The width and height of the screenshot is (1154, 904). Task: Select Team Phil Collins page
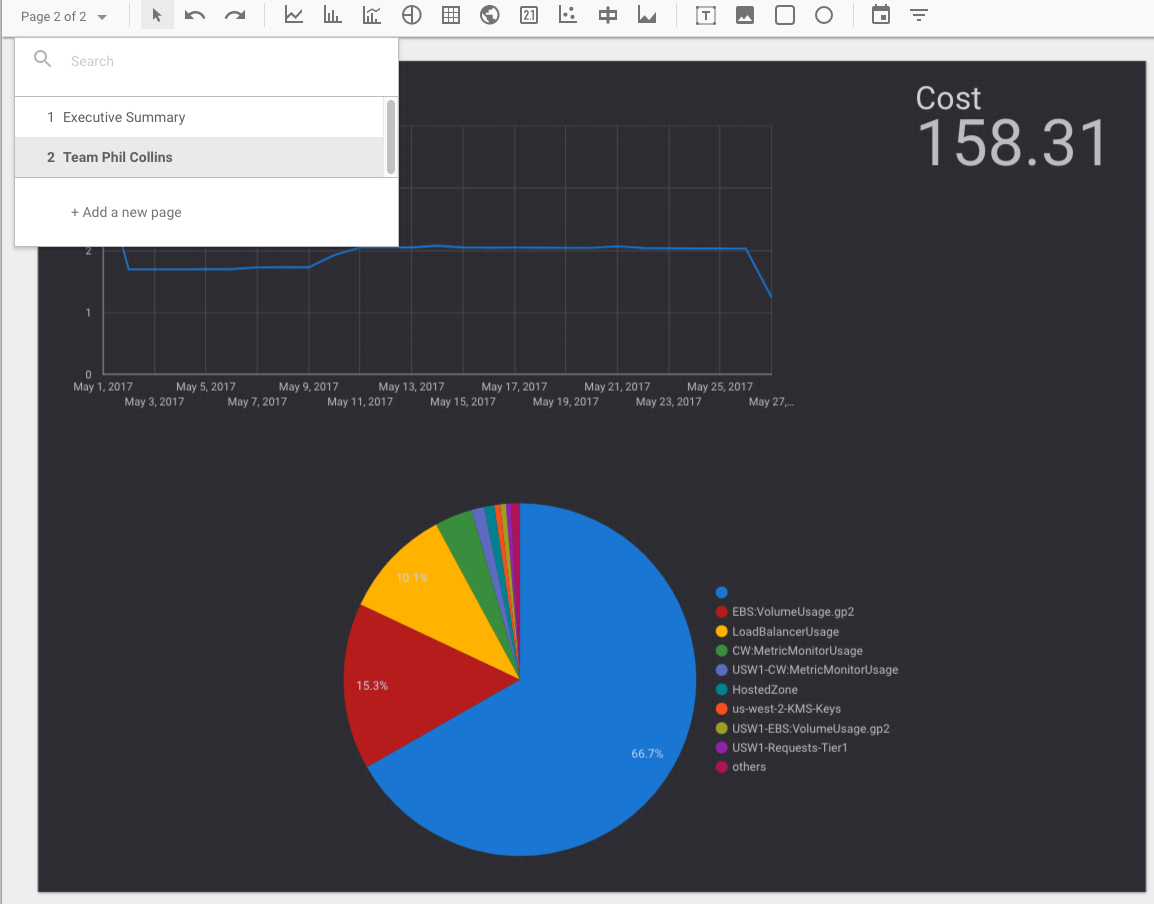(x=117, y=157)
